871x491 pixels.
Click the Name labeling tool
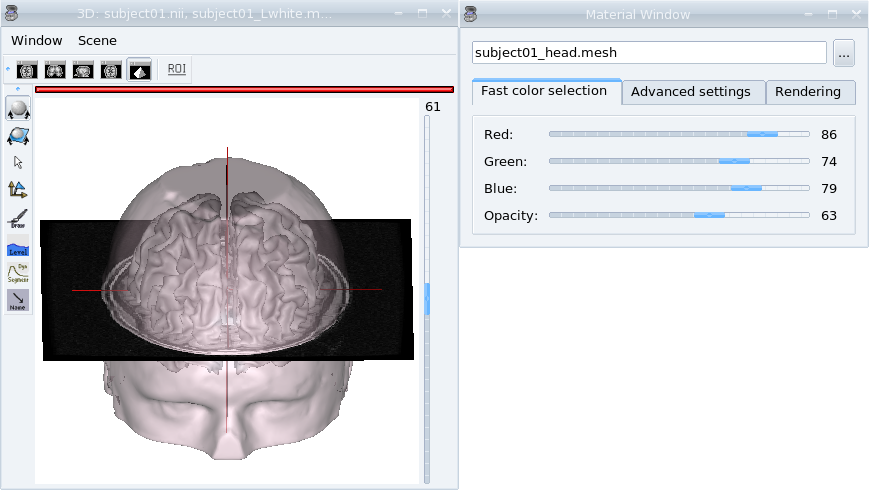point(18,301)
